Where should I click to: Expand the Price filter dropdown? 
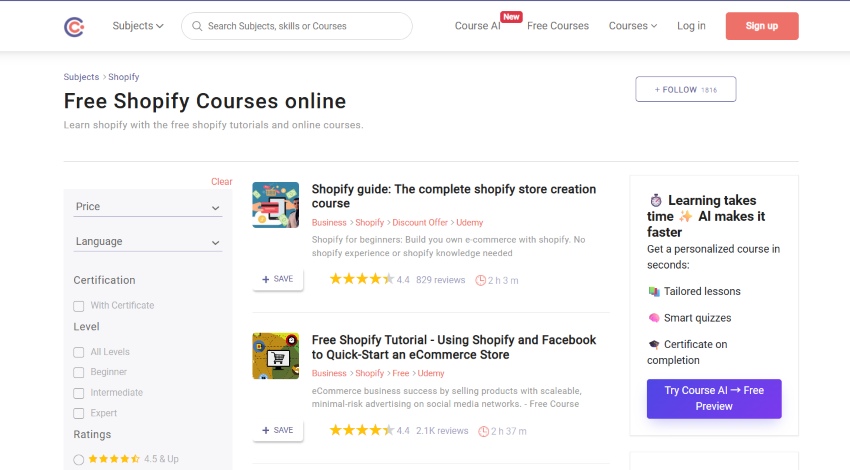tap(148, 207)
